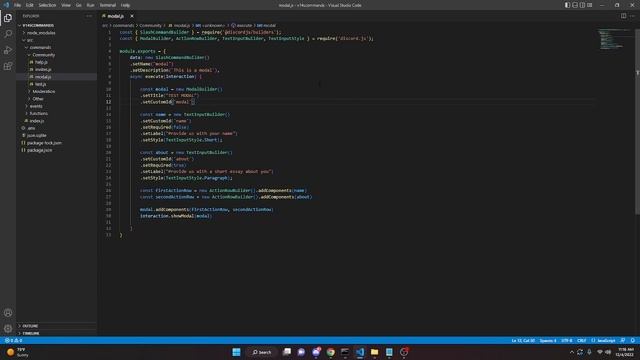
Task: Open editor more actions ellipsis
Action: [x=632, y=16]
